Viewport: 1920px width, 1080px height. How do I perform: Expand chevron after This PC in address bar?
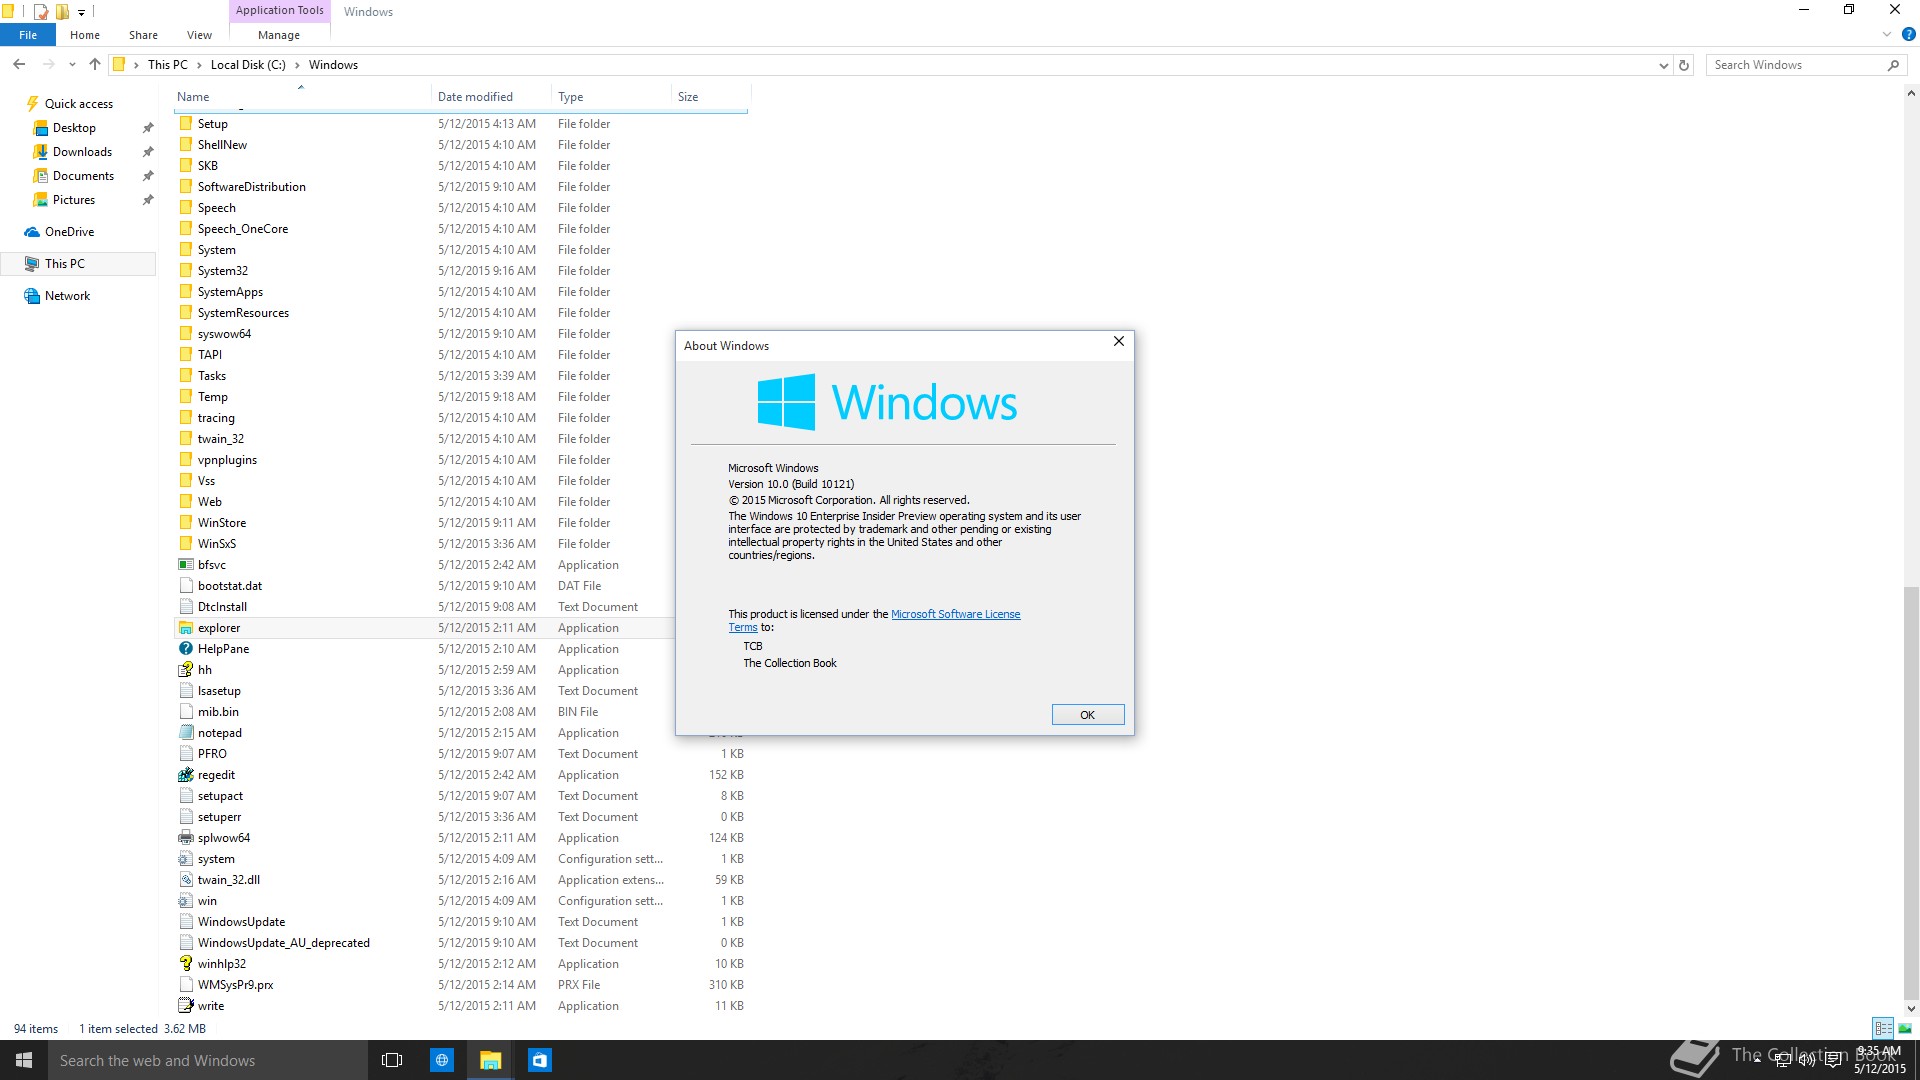pos(199,65)
